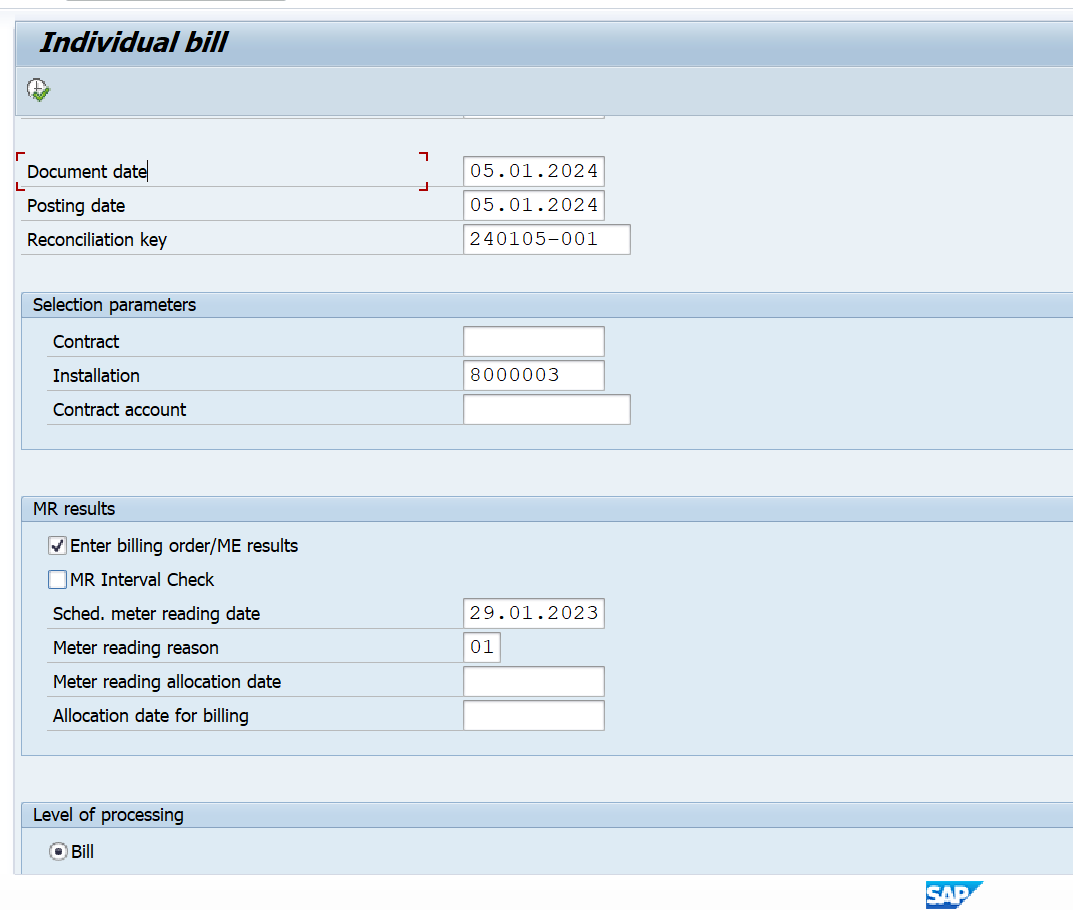Click the empty Contract input field

[x=534, y=341]
